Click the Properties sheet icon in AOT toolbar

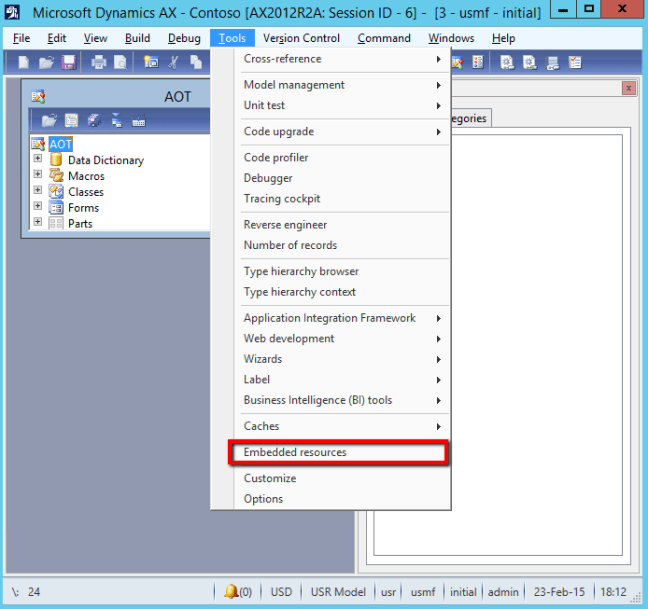click(71, 121)
